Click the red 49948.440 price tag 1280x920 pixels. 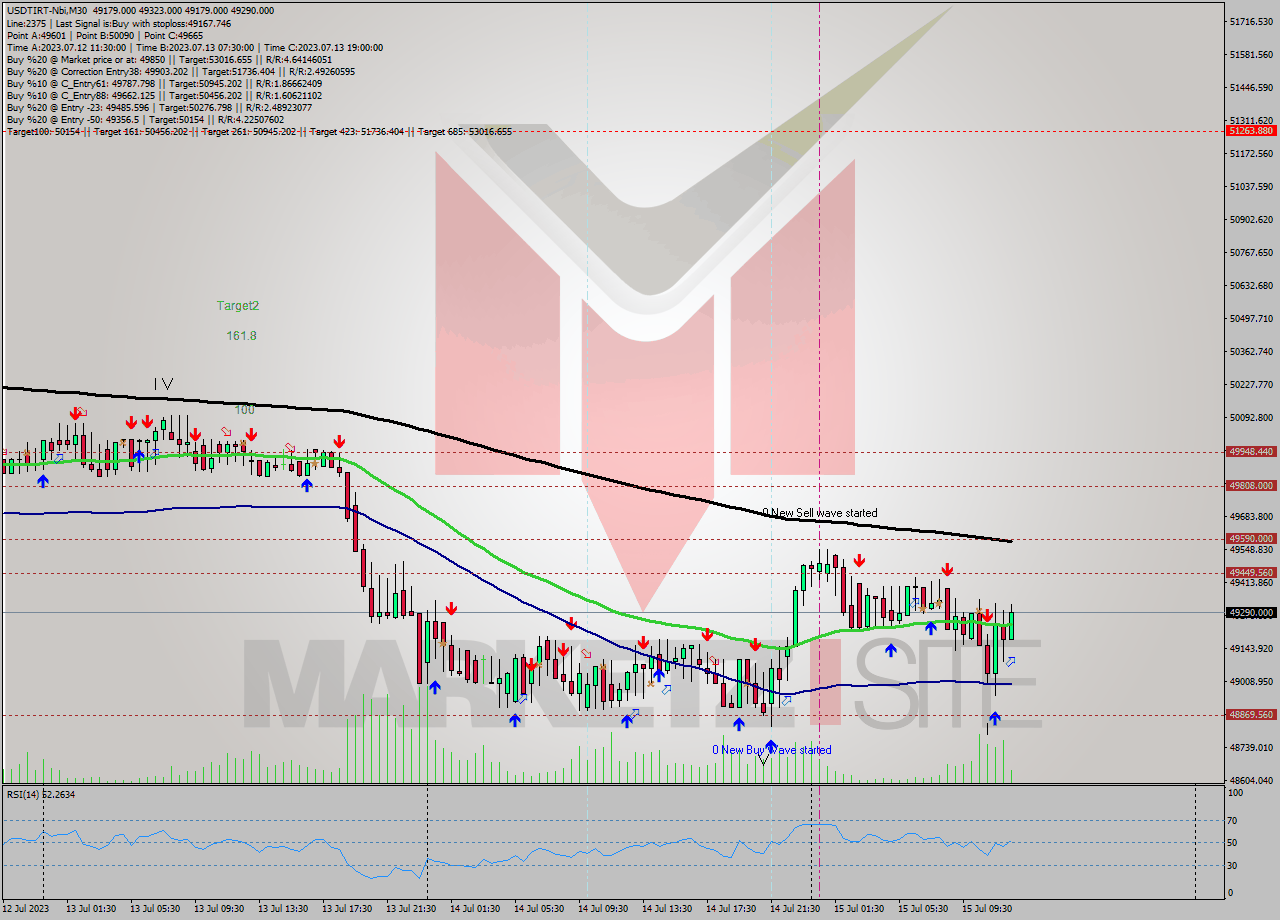[x=1251, y=451]
